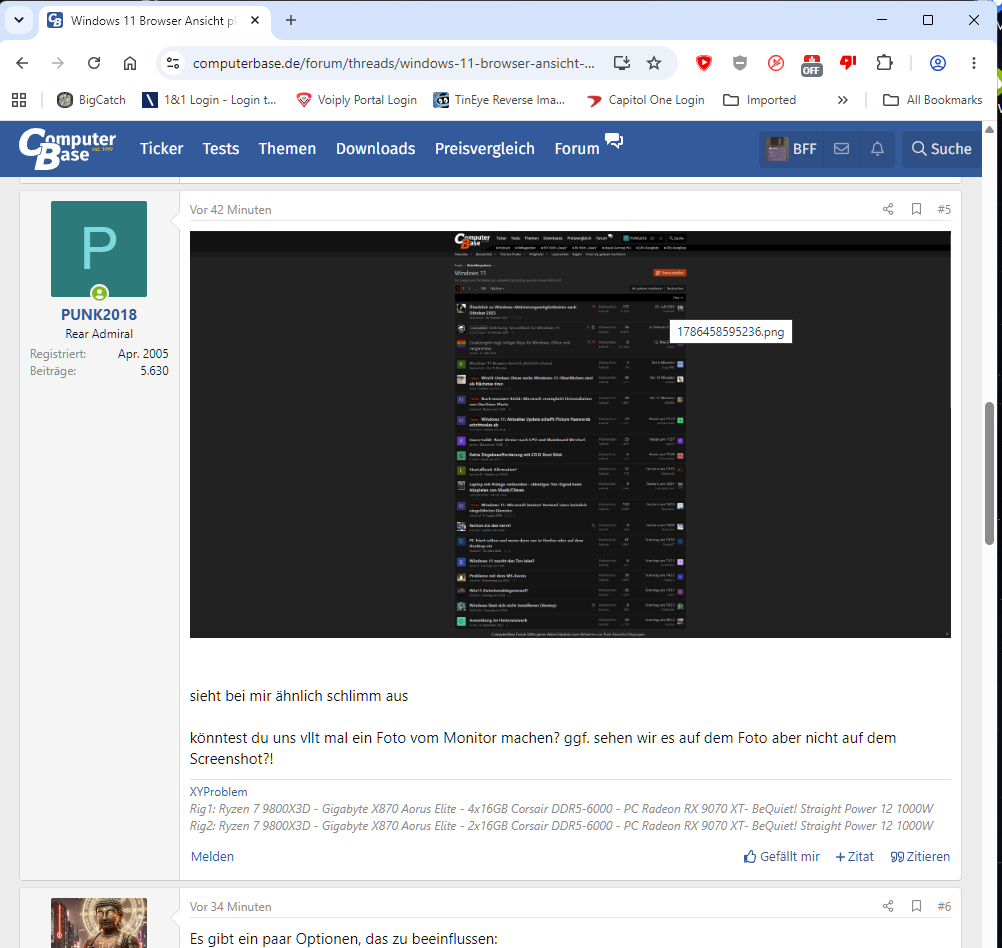Open the PUNK2018 username profile link
1002x948 pixels.
pyautogui.click(x=98, y=315)
